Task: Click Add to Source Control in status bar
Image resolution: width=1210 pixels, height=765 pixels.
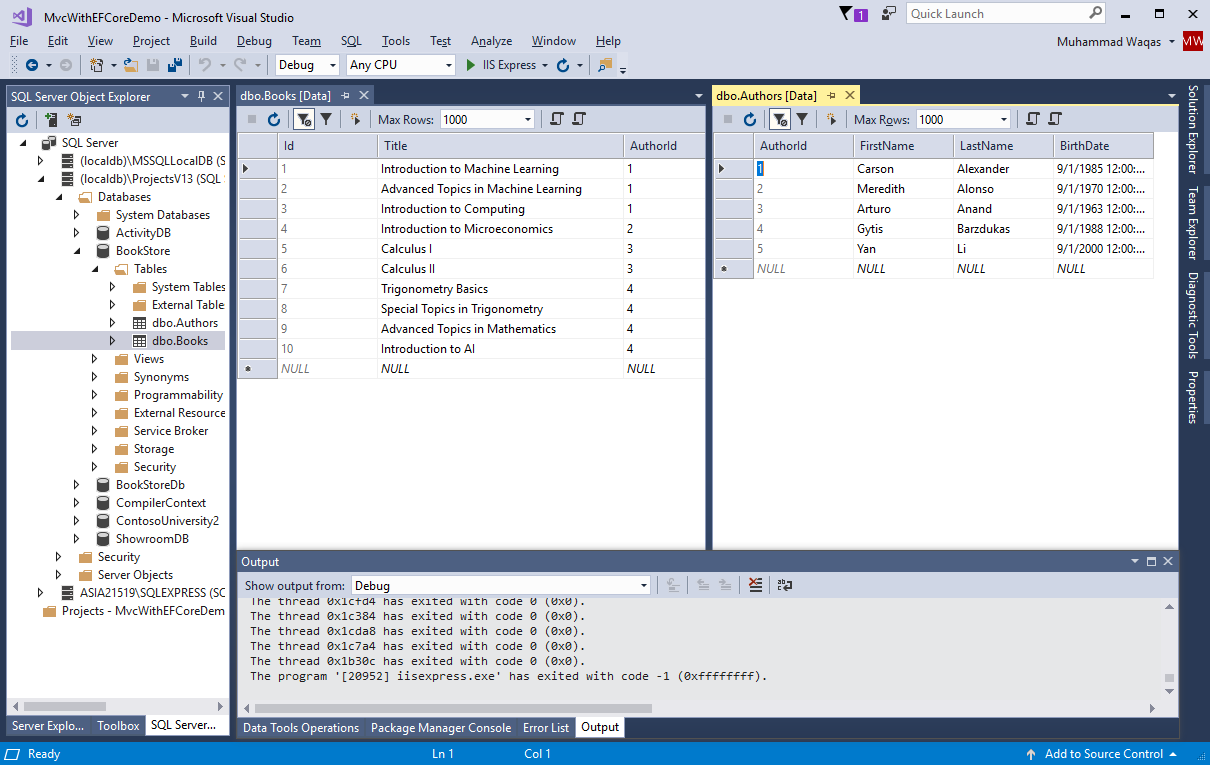Action: [x=1104, y=754]
